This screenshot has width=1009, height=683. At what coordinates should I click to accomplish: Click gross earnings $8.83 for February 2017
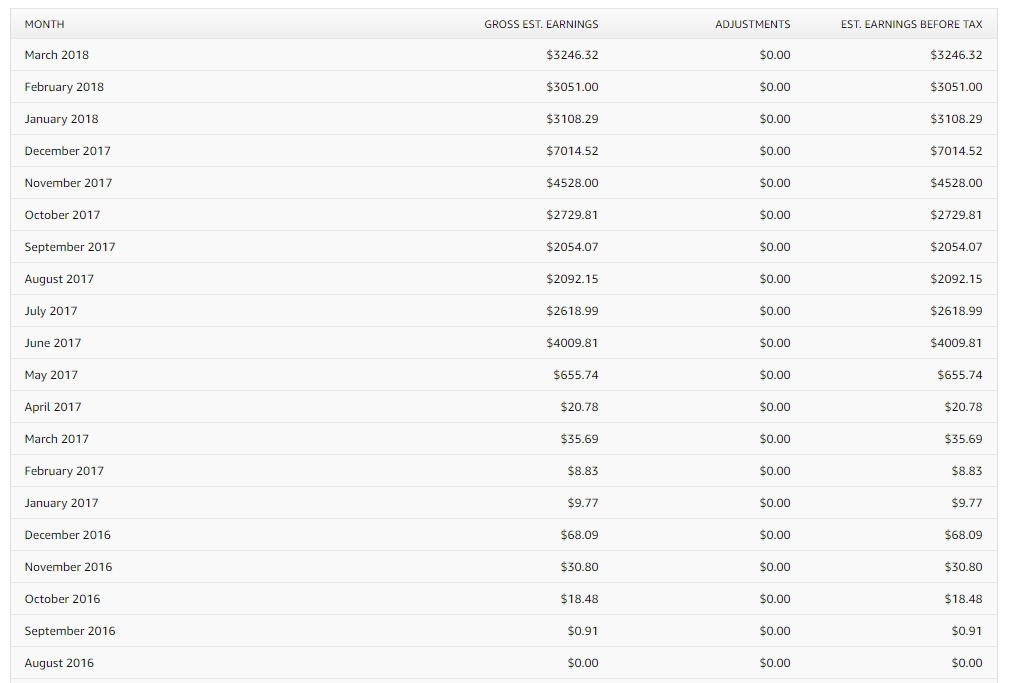(x=583, y=471)
